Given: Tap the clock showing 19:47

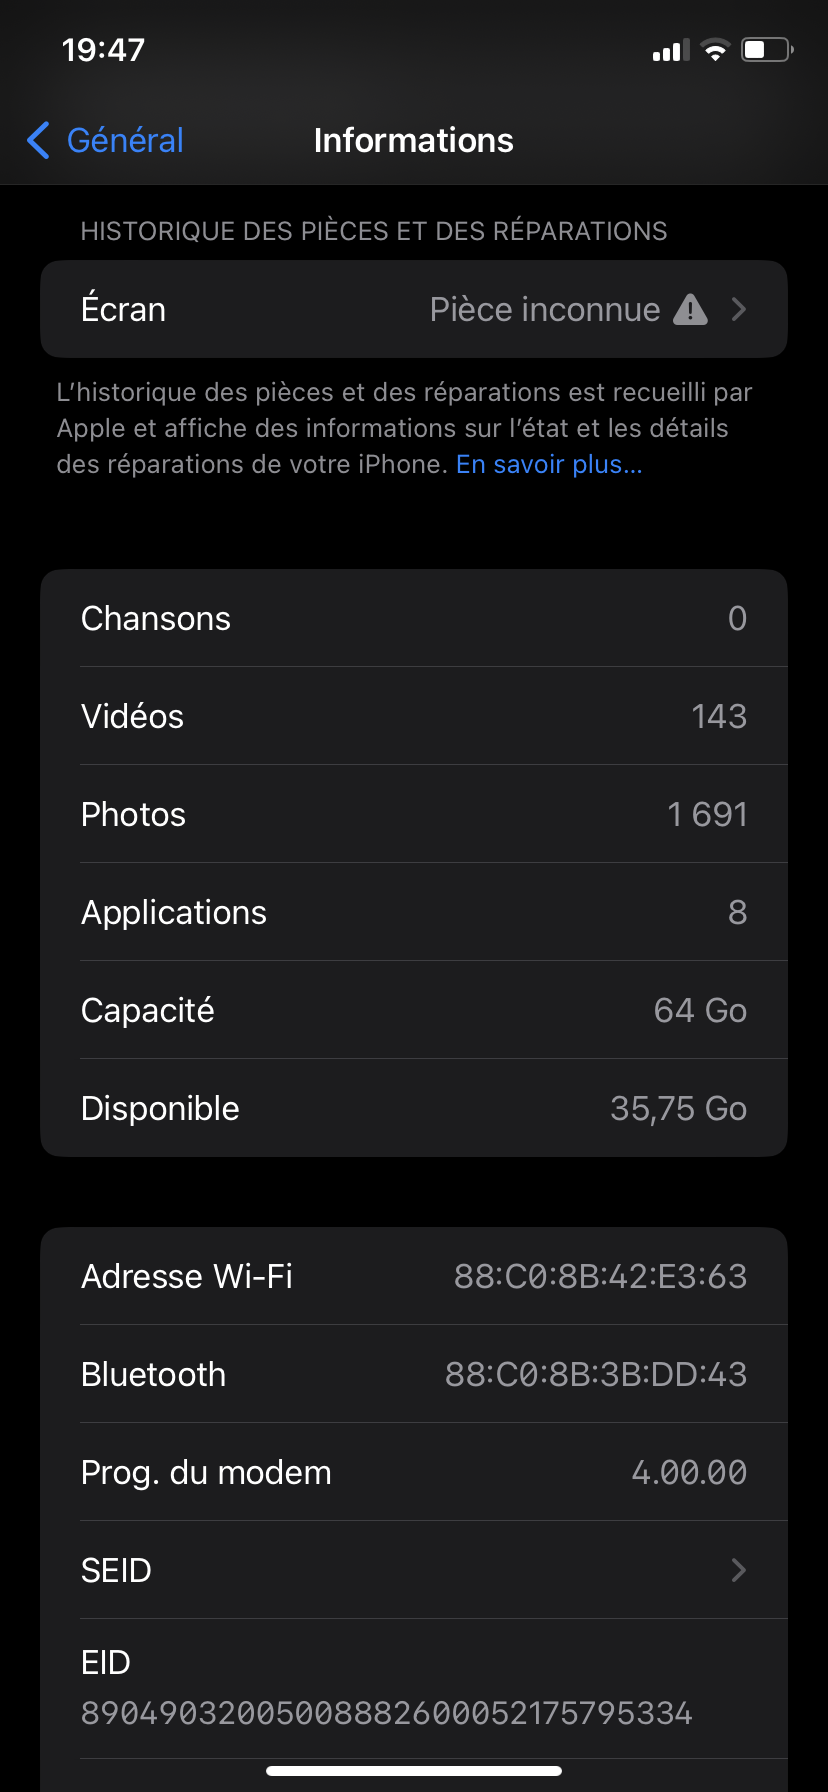Looking at the screenshot, I should (x=103, y=50).
